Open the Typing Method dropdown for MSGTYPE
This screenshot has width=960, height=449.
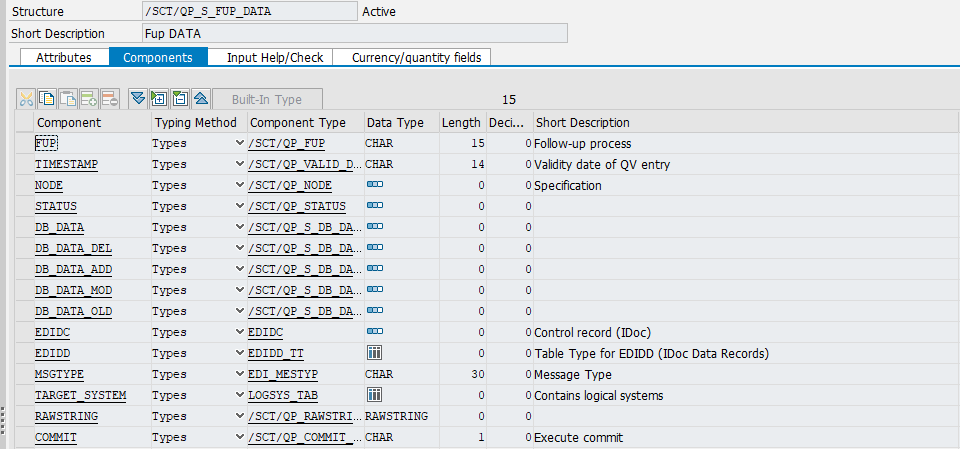coord(239,374)
